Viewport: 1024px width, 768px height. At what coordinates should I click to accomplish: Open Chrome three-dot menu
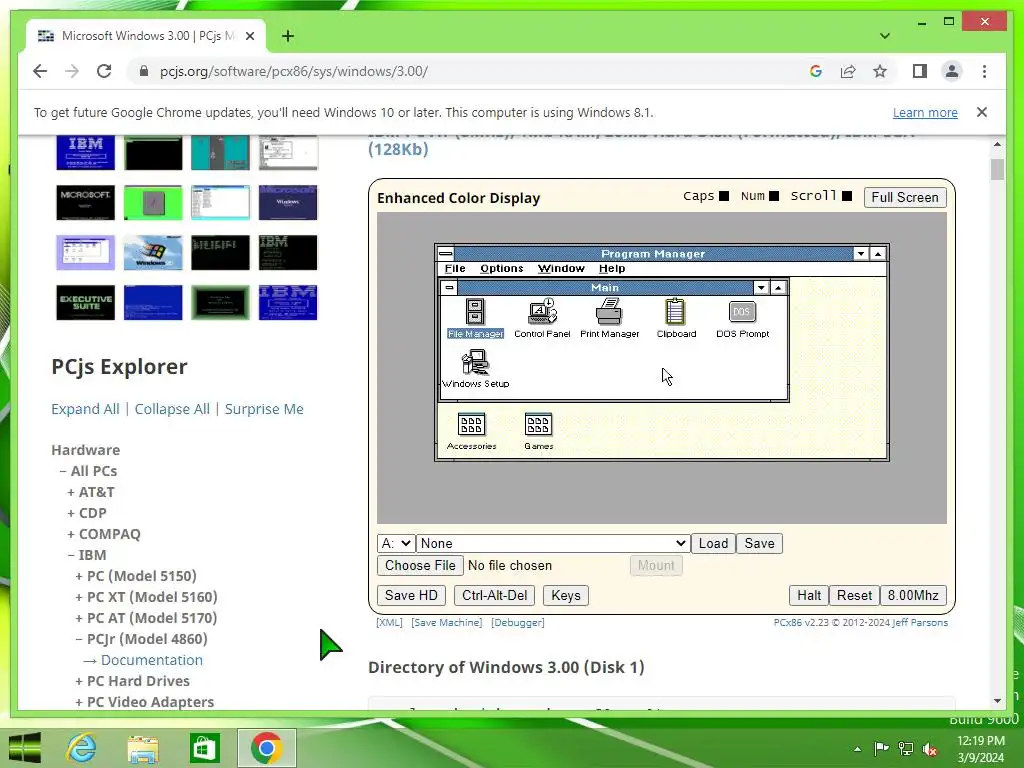click(984, 71)
